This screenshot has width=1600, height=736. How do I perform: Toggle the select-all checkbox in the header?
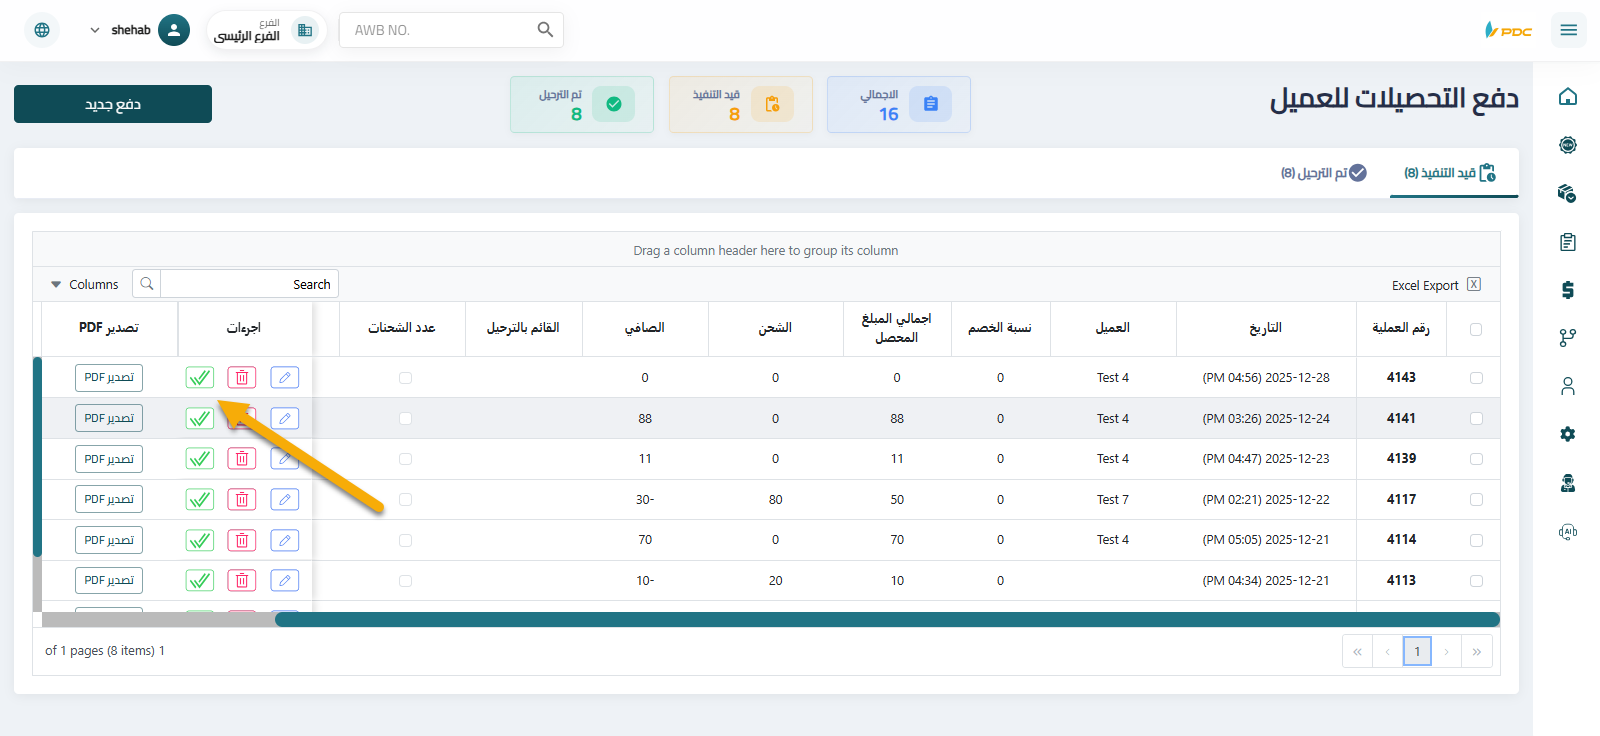coord(1476,329)
